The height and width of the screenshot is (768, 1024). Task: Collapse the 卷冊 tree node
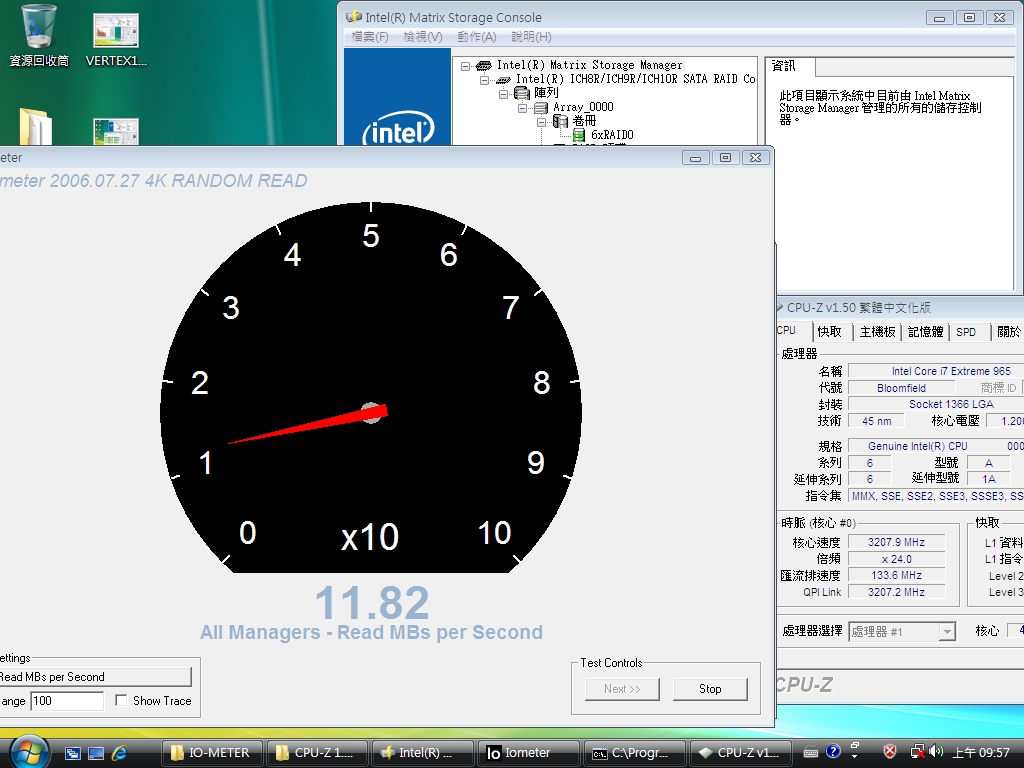tap(541, 122)
